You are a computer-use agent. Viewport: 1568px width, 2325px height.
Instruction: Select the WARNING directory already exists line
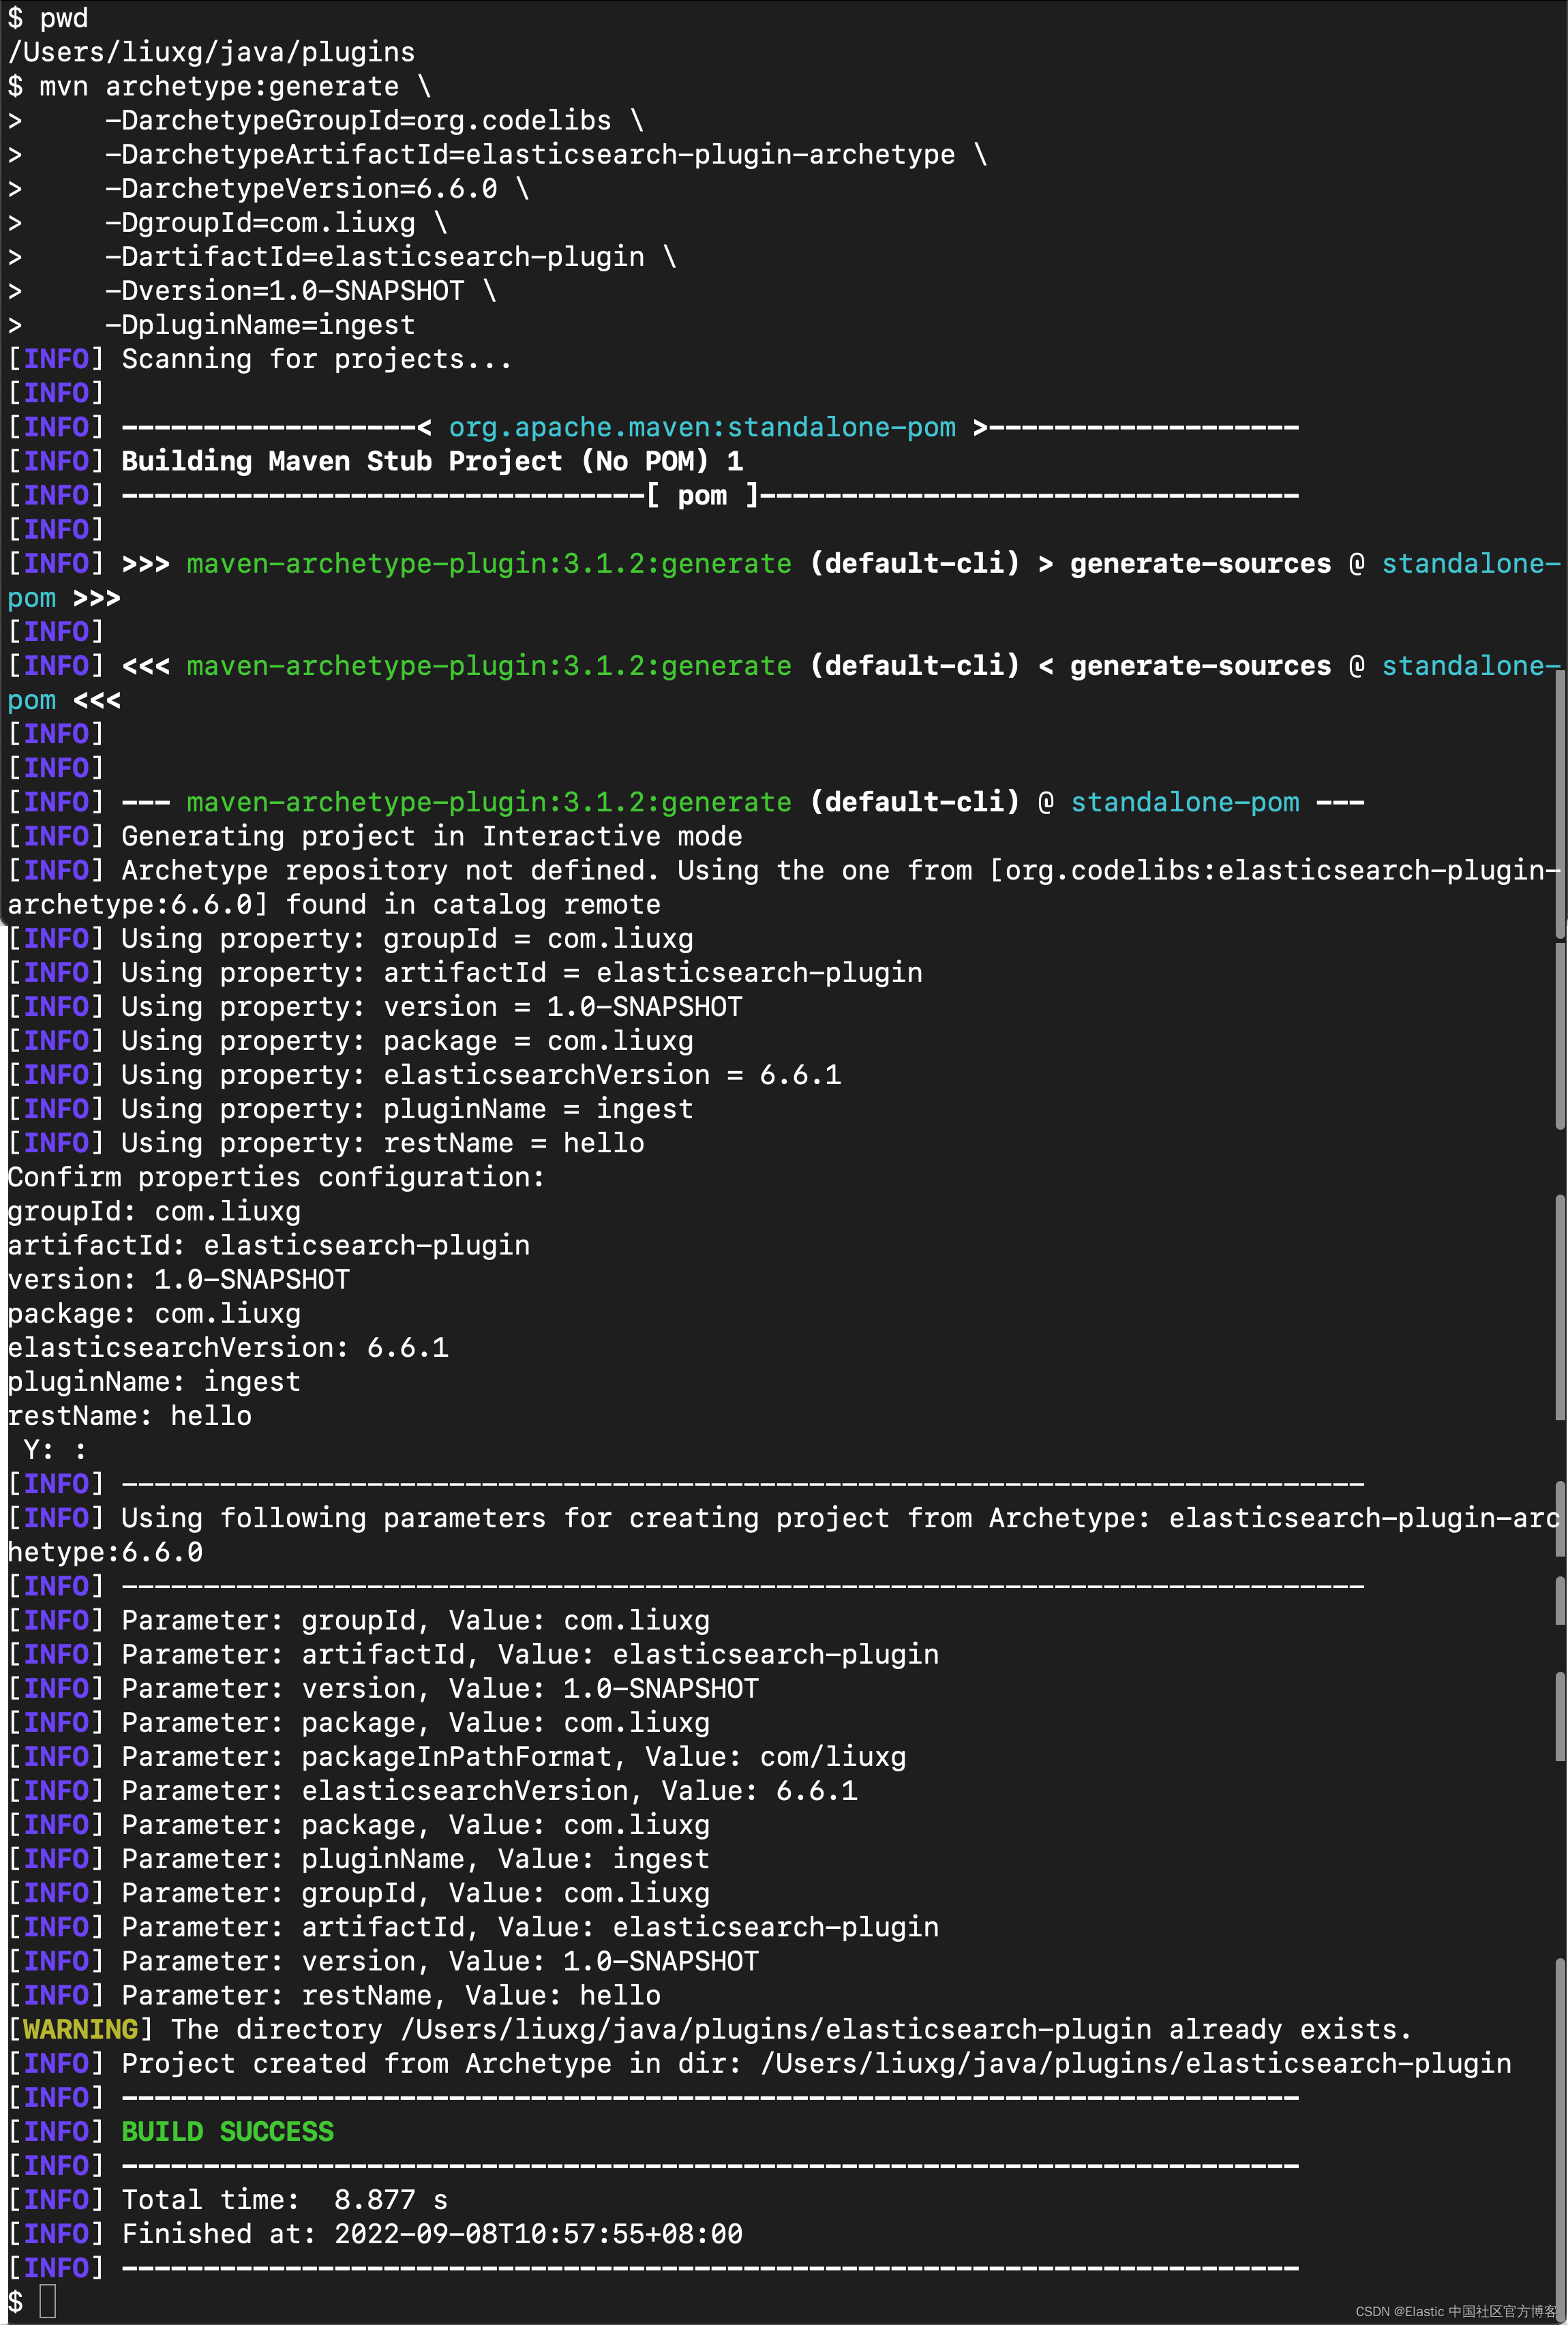click(x=700, y=2029)
